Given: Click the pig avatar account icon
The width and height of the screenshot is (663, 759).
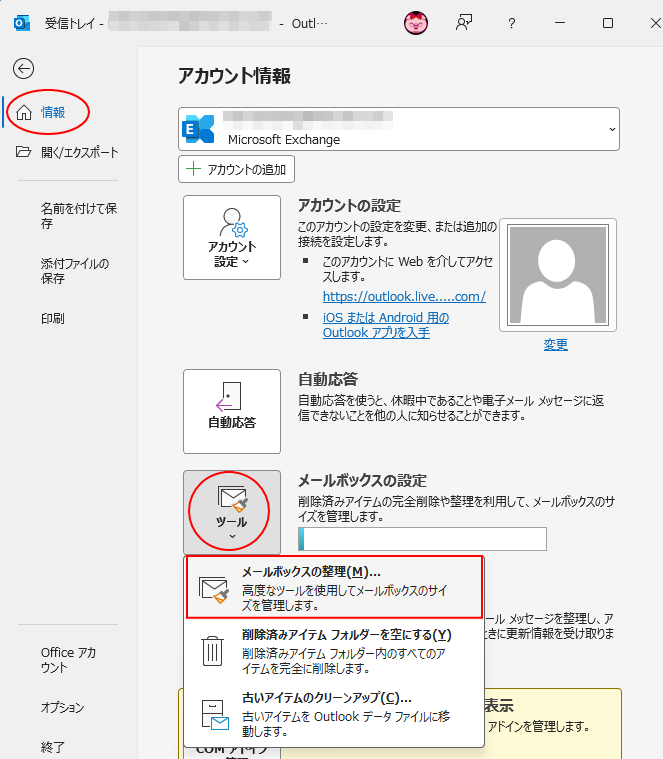Looking at the screenshot, I should pyautogui.click(x=416, y=23).
